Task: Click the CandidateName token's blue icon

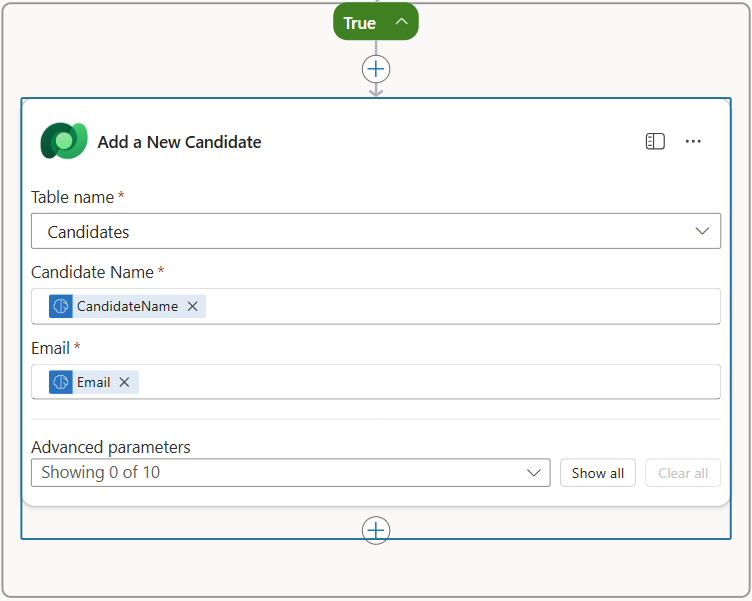Action: click(x=61, y=306)
